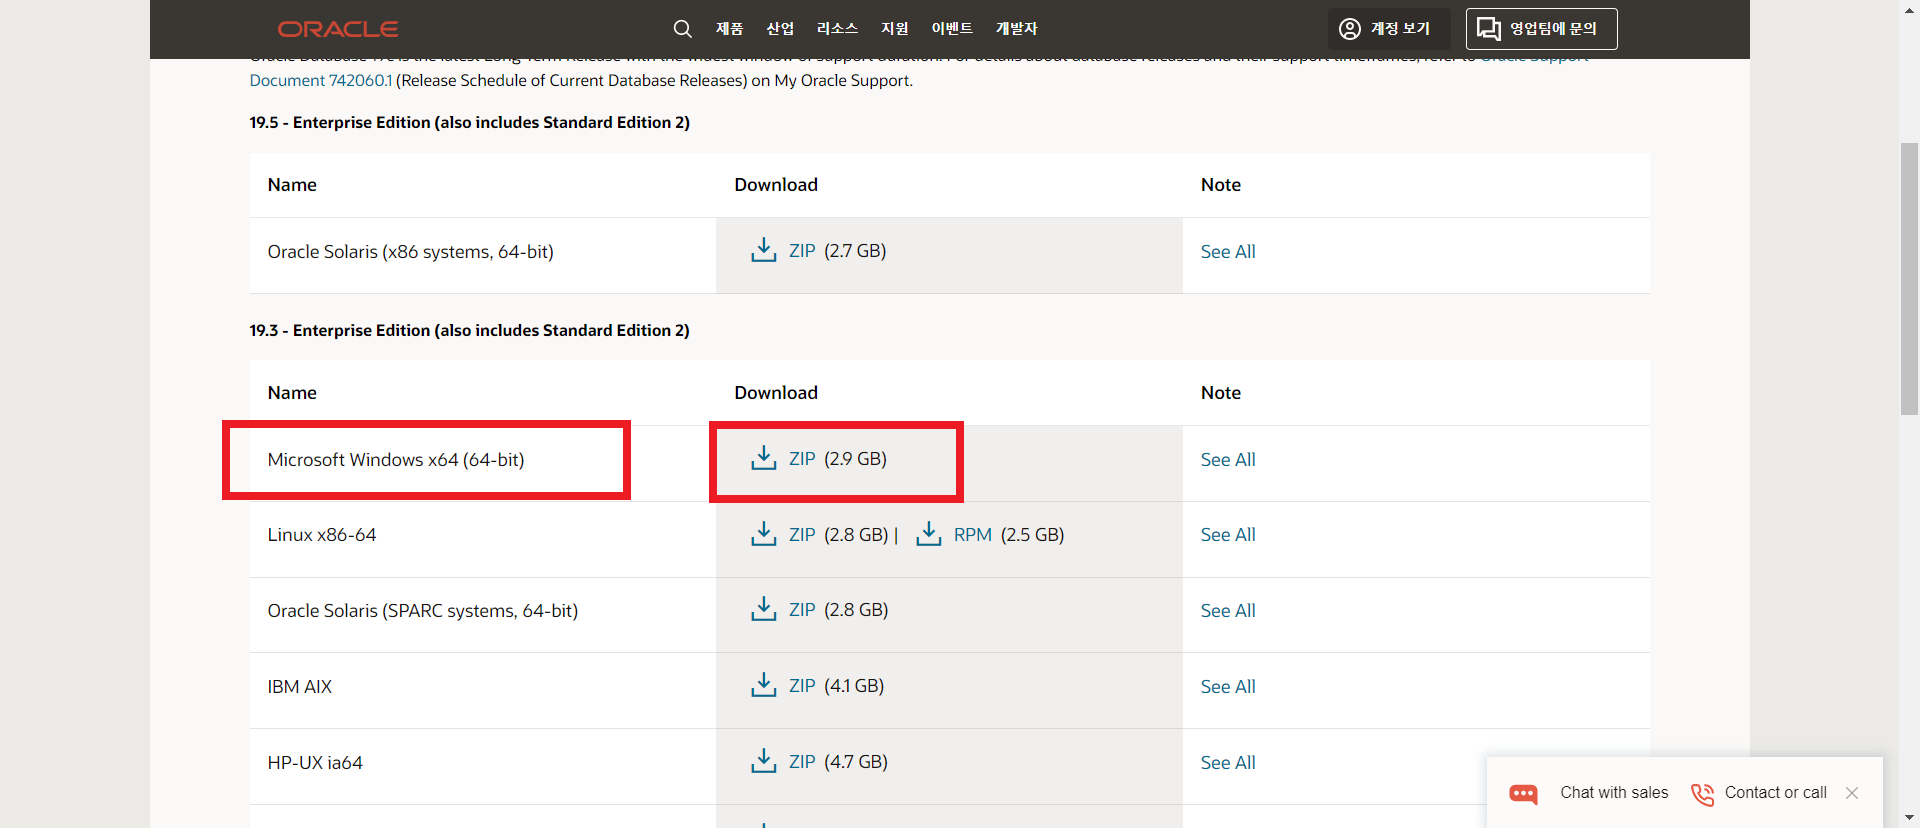
Task: Open the 리소스 menu
Action: (x=837, y=29)
